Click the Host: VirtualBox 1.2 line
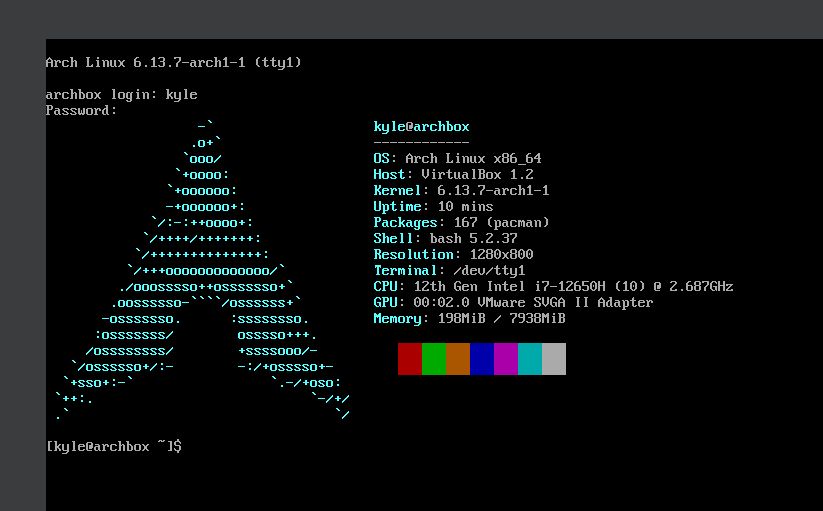 (x=453, y=174)
